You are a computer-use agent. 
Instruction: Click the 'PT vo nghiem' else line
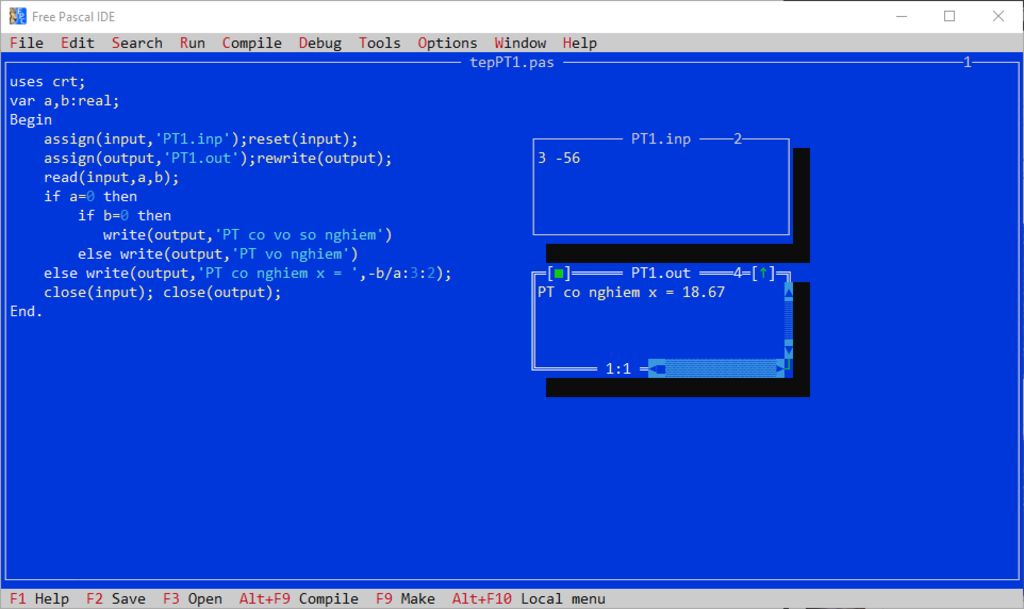(x=217, y=254)
